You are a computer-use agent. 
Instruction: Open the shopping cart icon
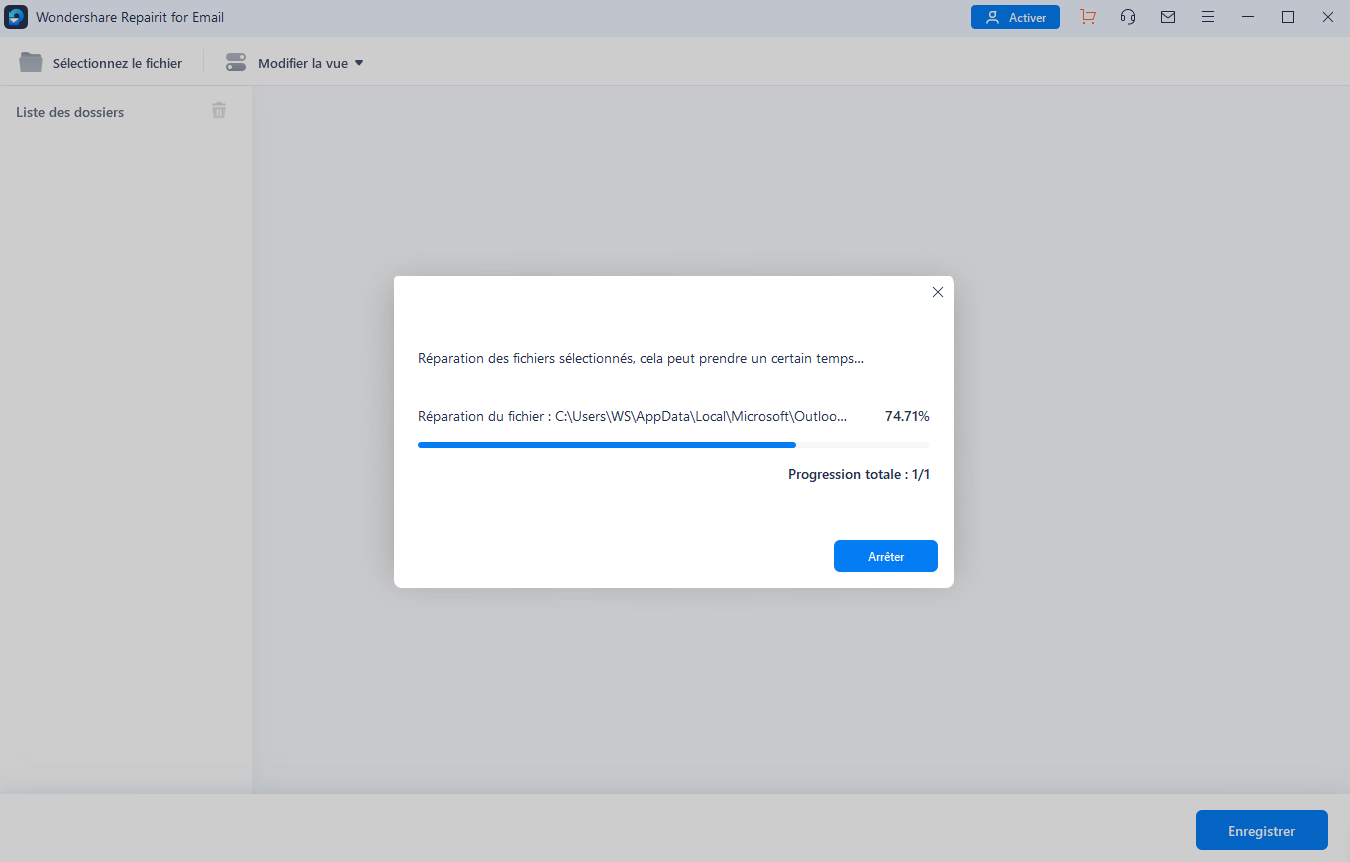click(x=1088, y=17)
